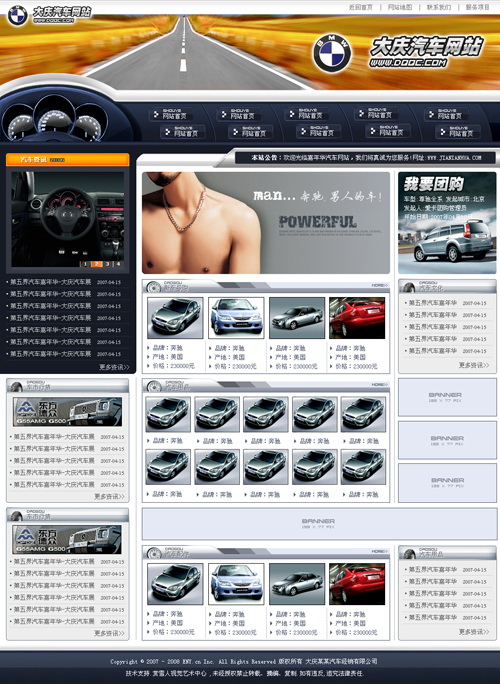Click the wide BANNER placeholder in center

[319, 523]
